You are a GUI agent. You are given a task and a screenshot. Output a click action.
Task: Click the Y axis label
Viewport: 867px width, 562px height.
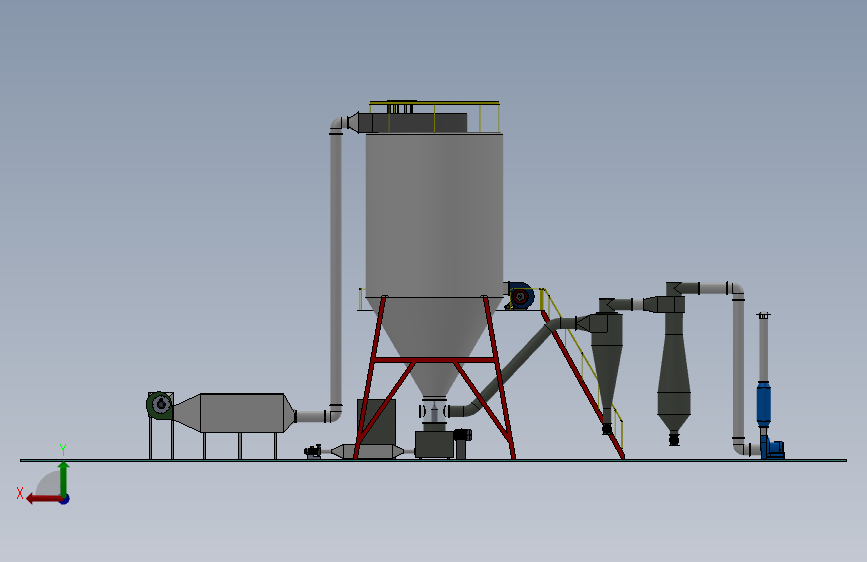(63, 450)
